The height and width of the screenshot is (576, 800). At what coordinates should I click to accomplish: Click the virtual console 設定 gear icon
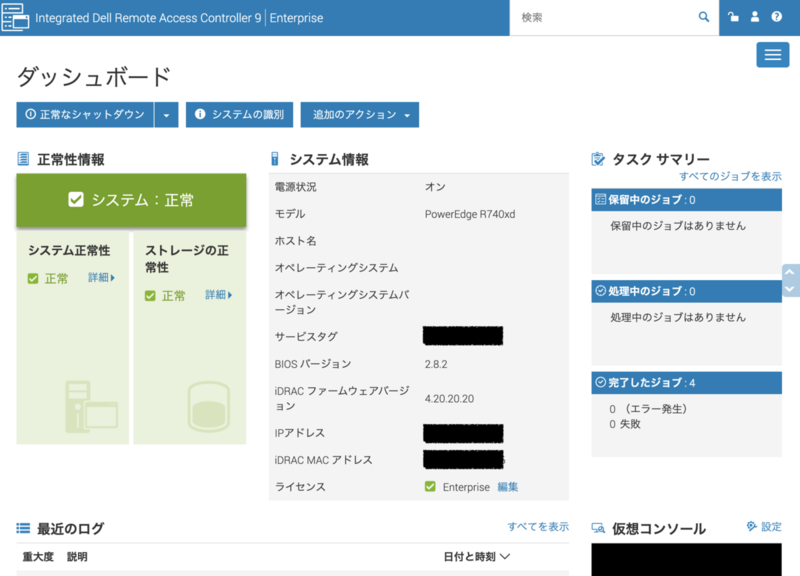pyautogui.click(x=752, y=526)
